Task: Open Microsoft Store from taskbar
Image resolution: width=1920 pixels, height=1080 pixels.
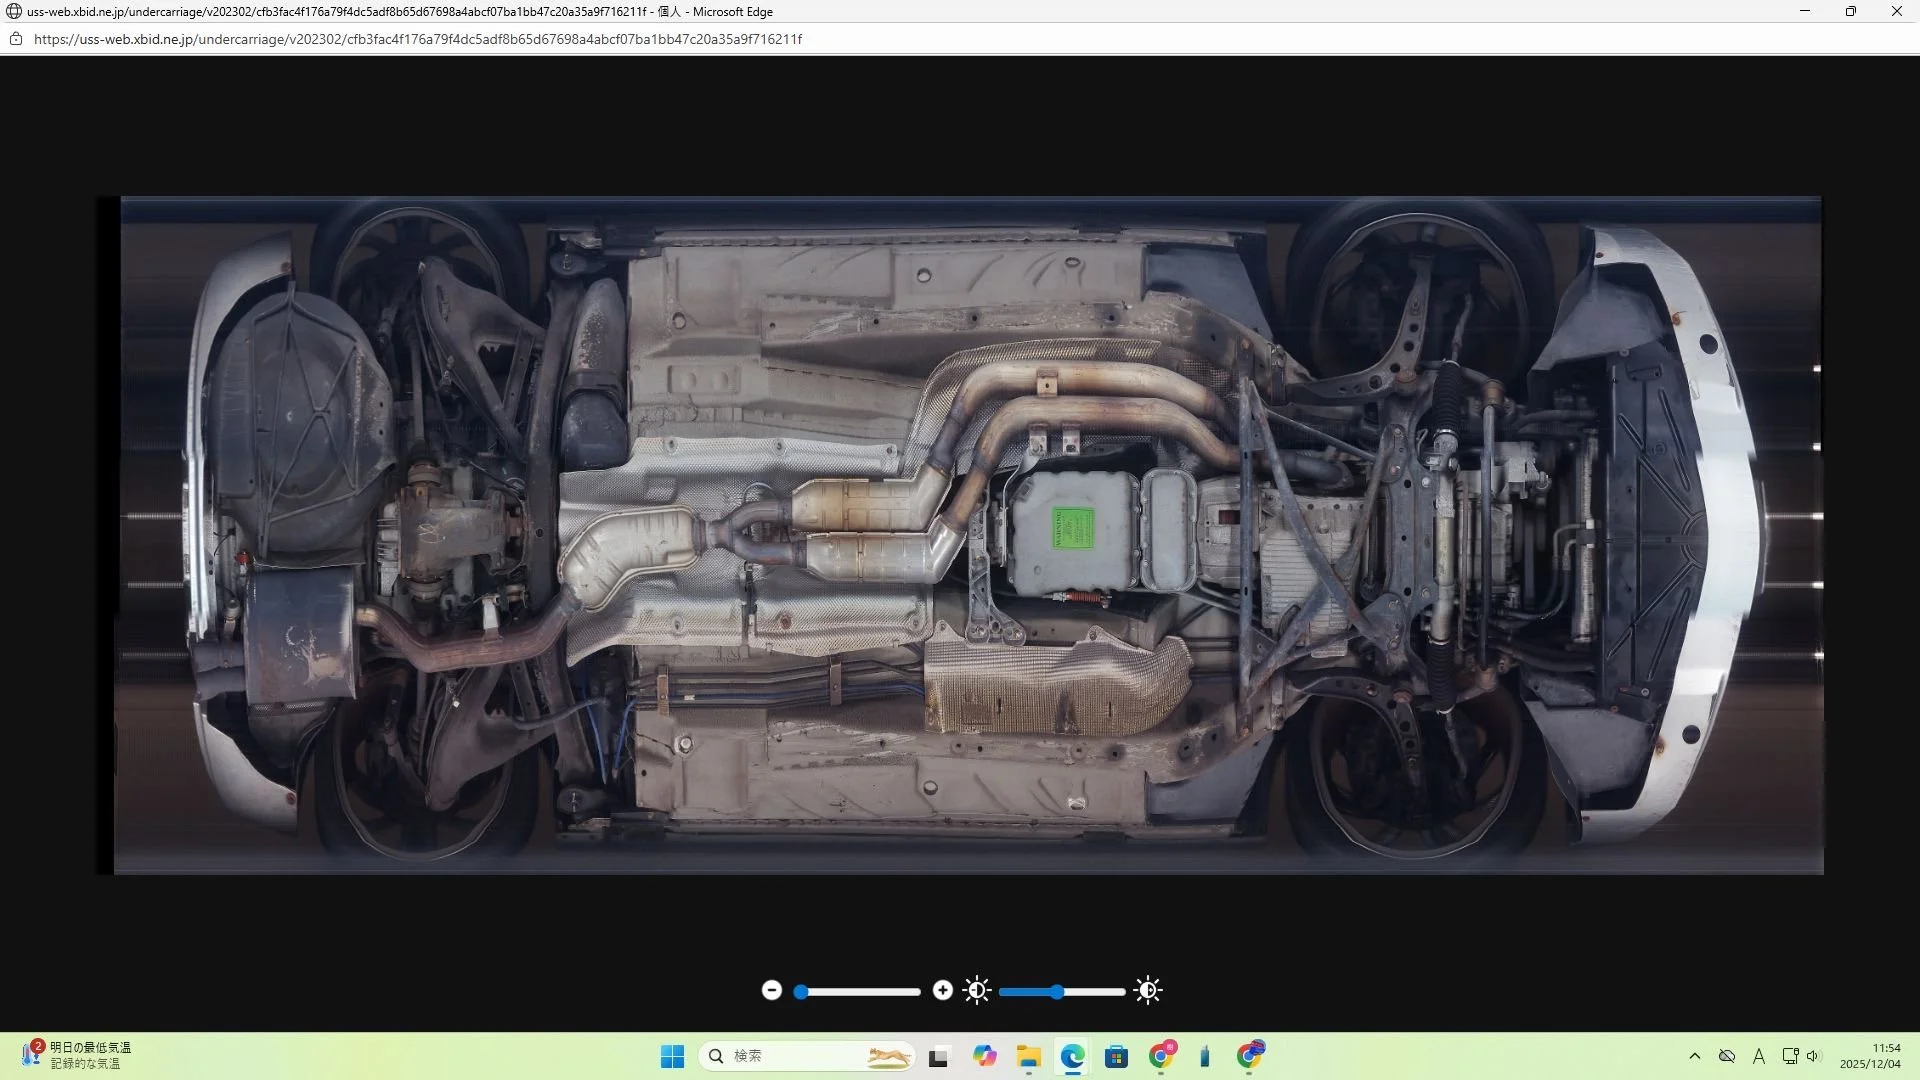Action: (x=1116, y=1056)
